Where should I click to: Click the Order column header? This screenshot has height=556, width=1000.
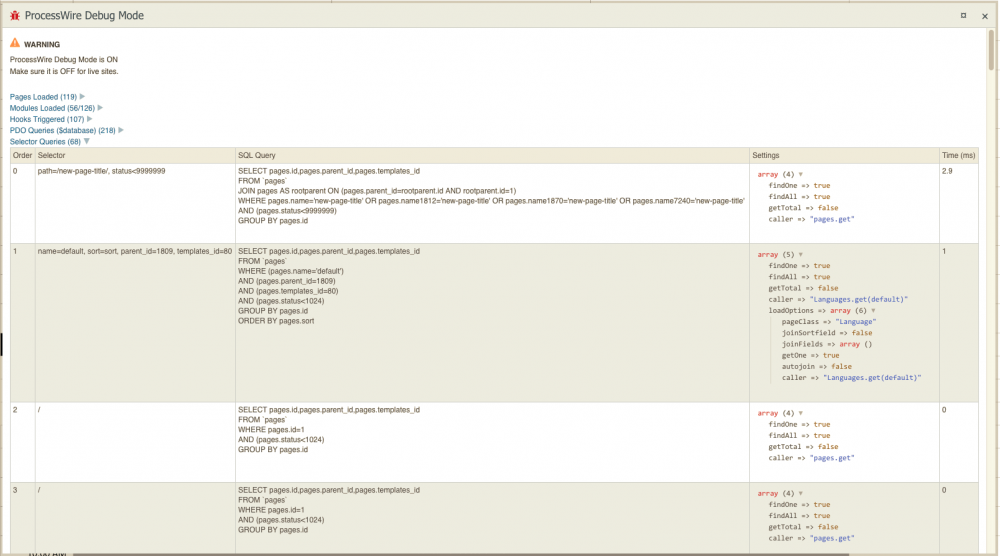(x=22, y=155)
